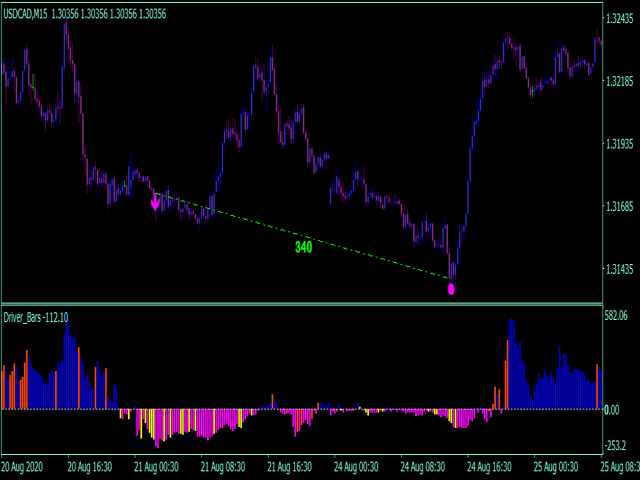This screenshot has width=640, height=480.
Task: Click the 20 Aug 16:30 time label
Action: (x=89, y=467)
